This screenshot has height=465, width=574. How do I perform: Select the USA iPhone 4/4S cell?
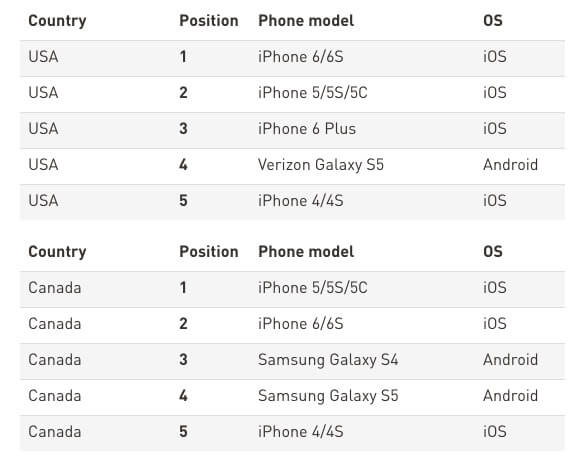pos(301,201)
